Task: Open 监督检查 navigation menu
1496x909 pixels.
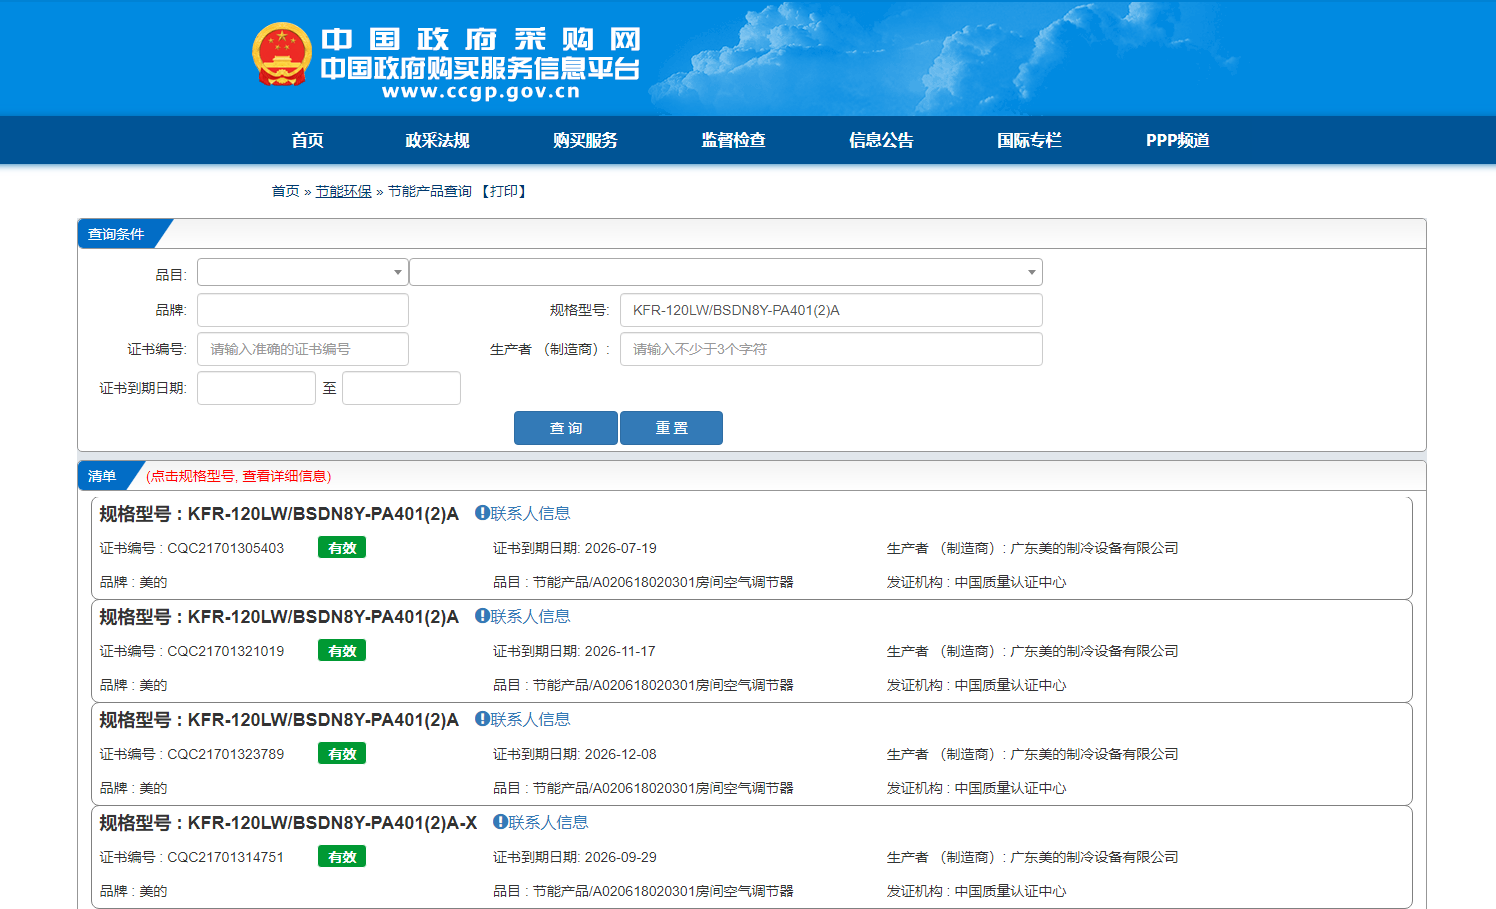Action: point(733,140)
